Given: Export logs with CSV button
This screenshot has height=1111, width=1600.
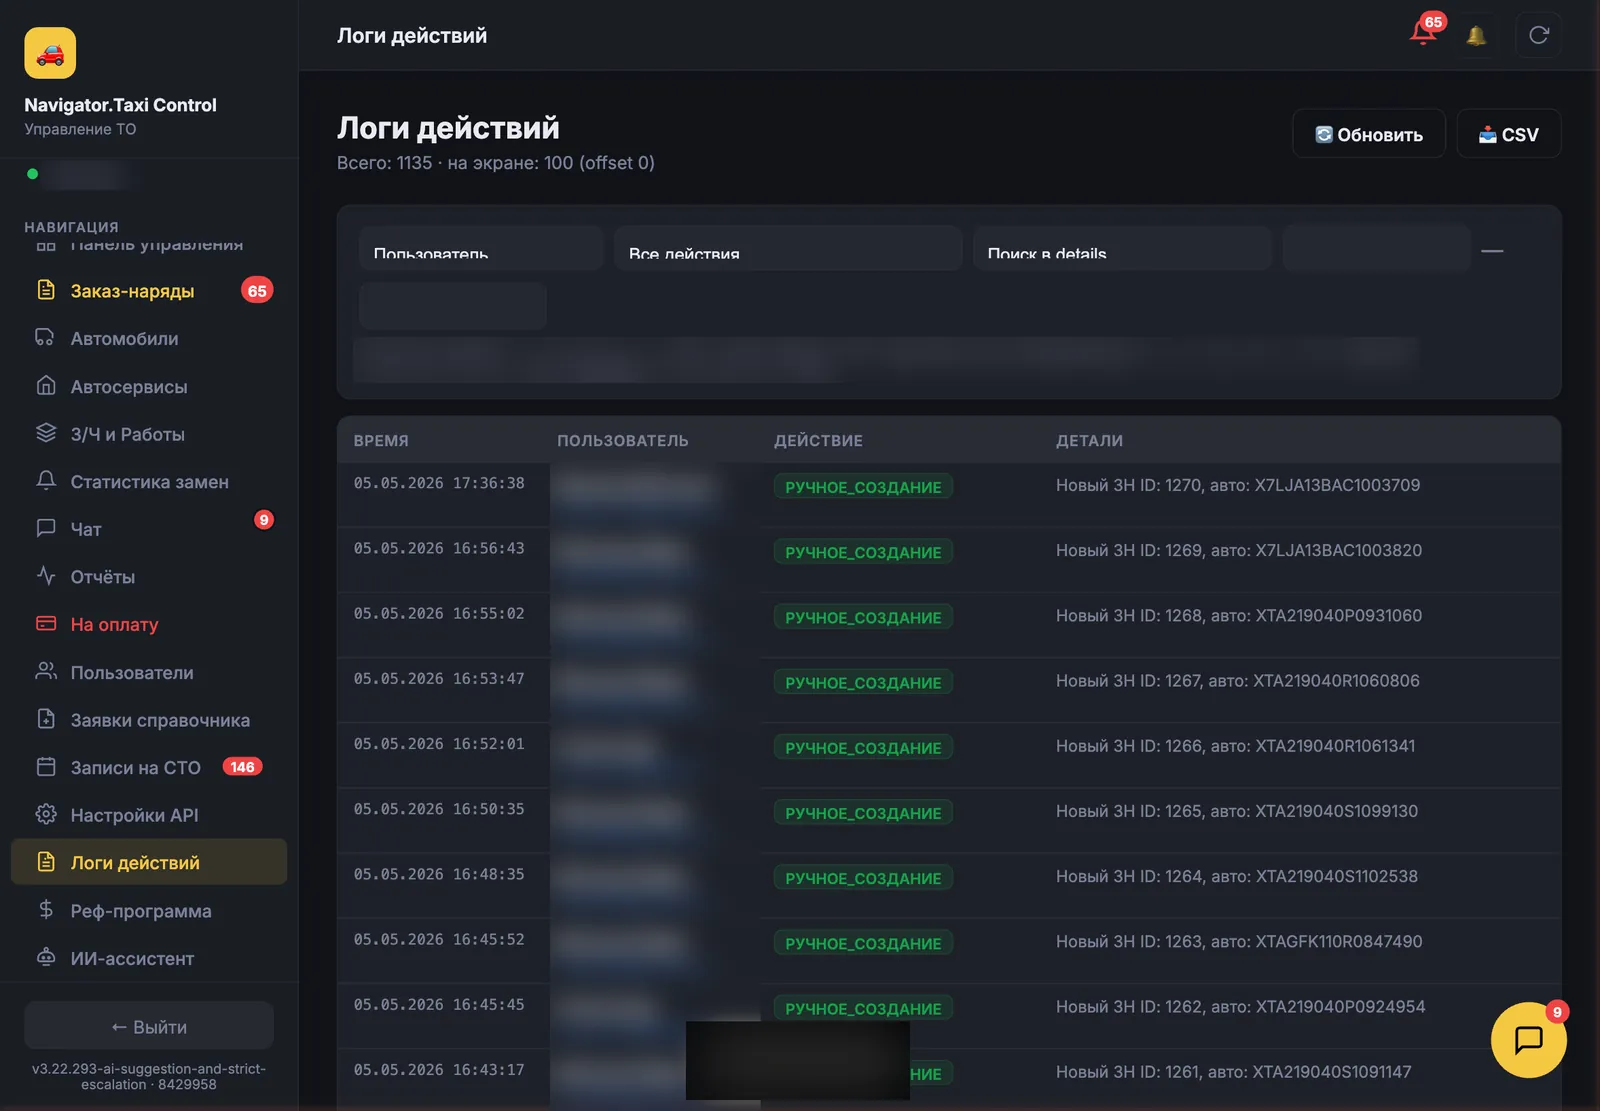Looking at the screenshot, I should coord(1508,134).
